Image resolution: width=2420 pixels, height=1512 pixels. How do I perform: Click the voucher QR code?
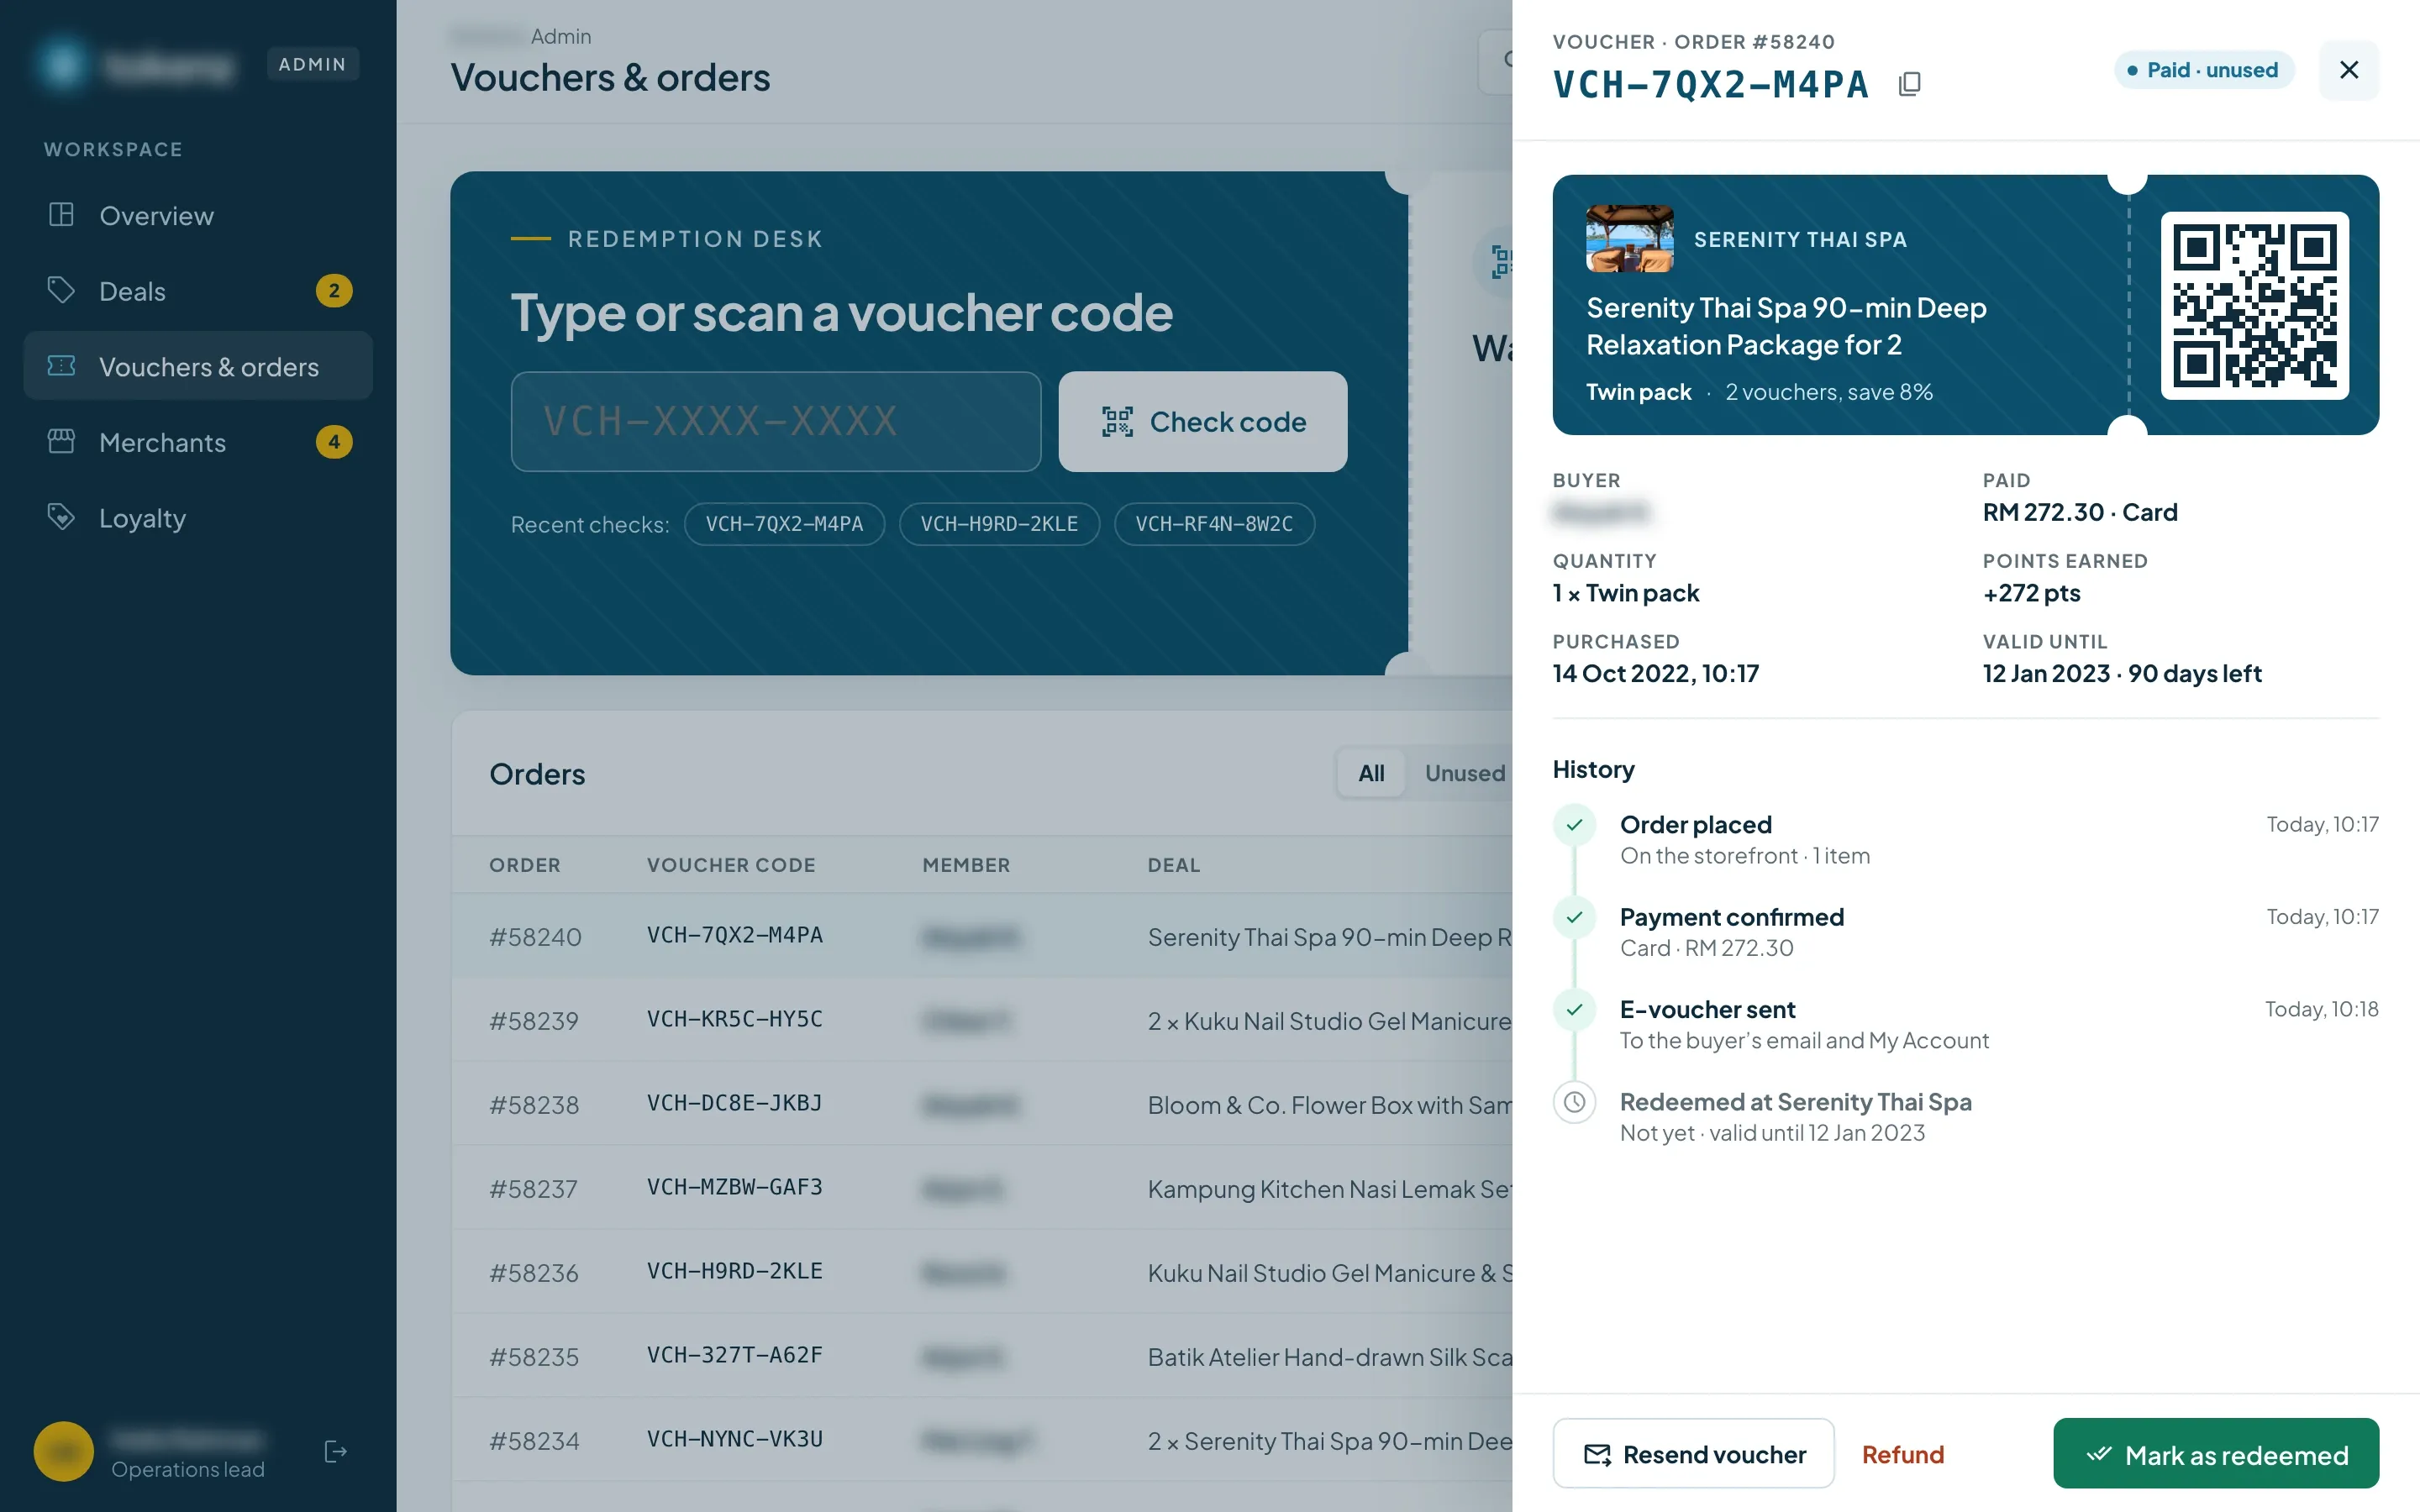(2254, 306)
